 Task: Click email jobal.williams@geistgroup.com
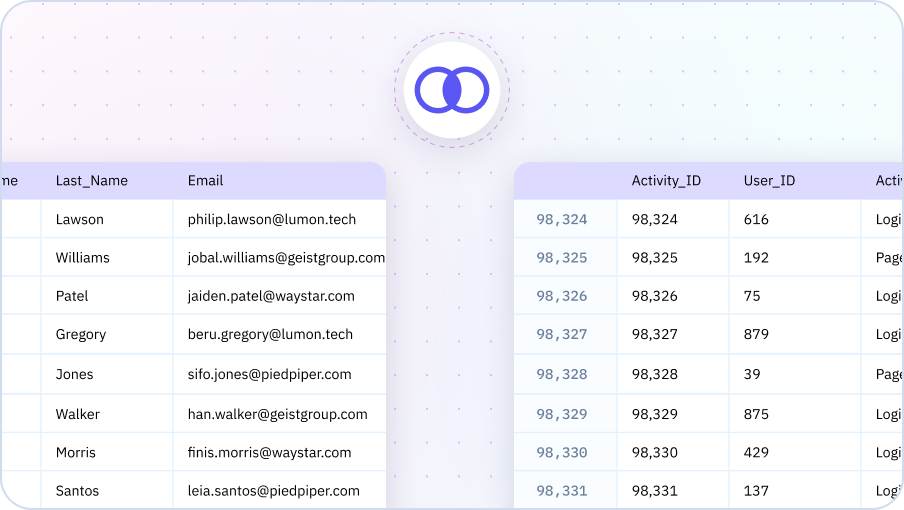coord(286,258)
